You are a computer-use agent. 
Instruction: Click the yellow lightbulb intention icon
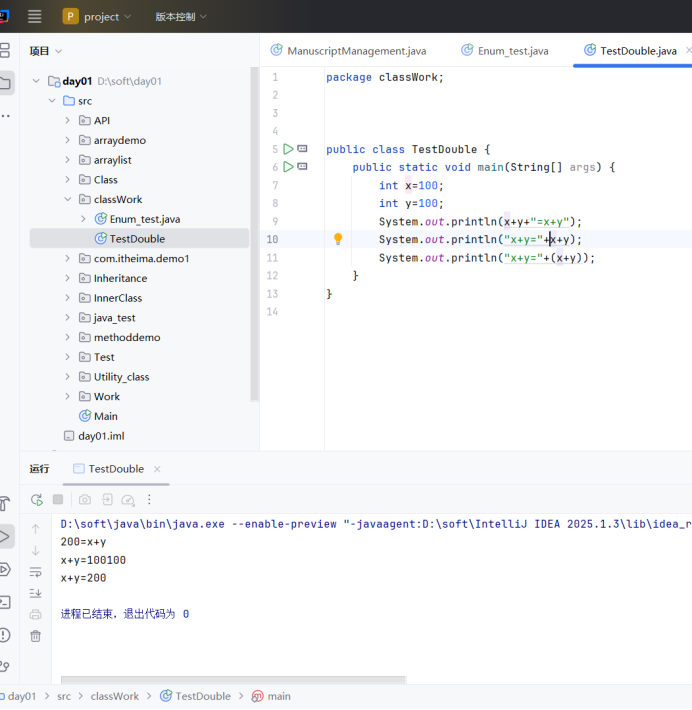(338, 239)
